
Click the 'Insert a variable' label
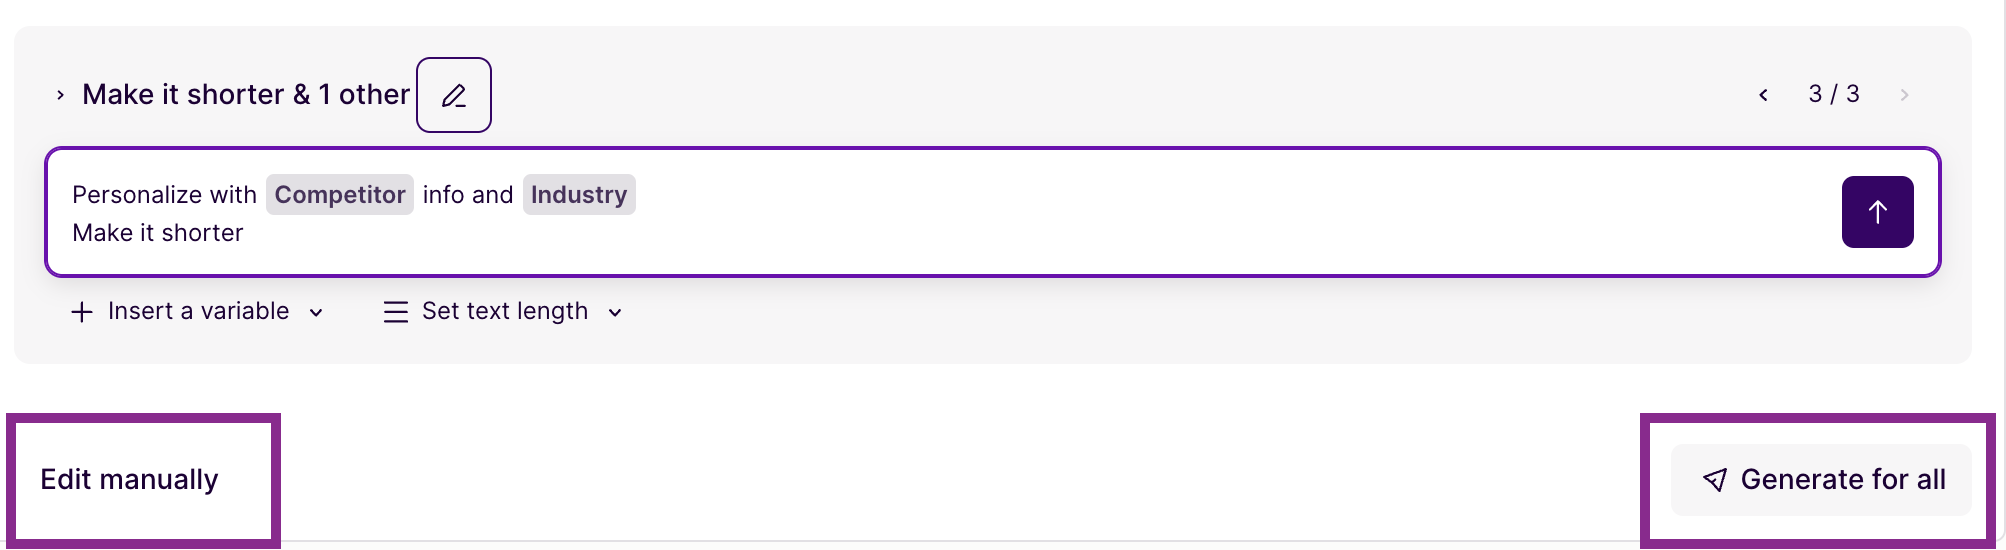(x=198, y=311)
